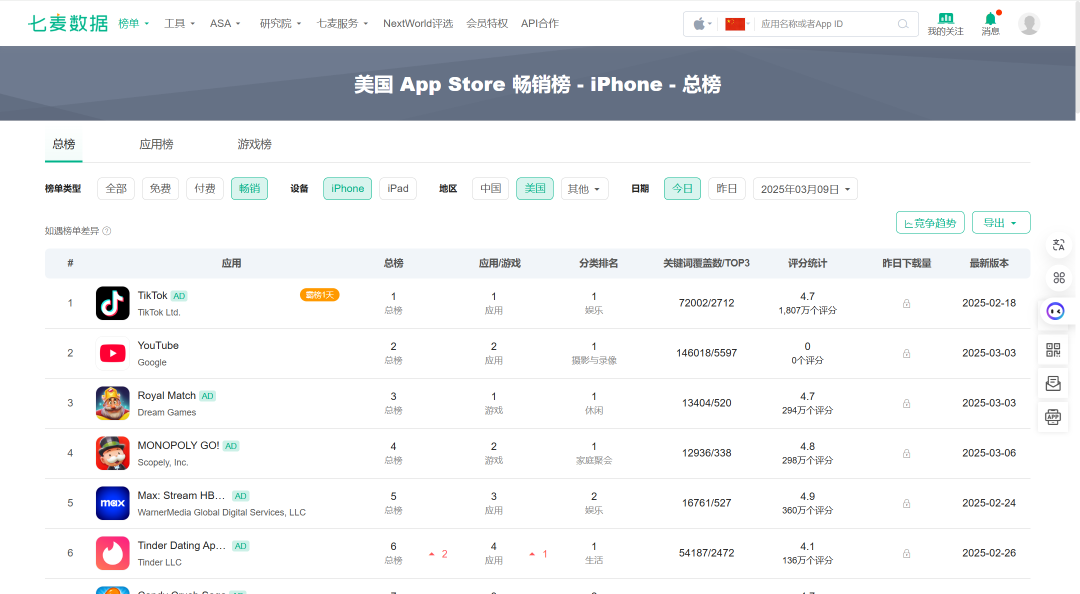Click the 竞争趋势 button

930,223
